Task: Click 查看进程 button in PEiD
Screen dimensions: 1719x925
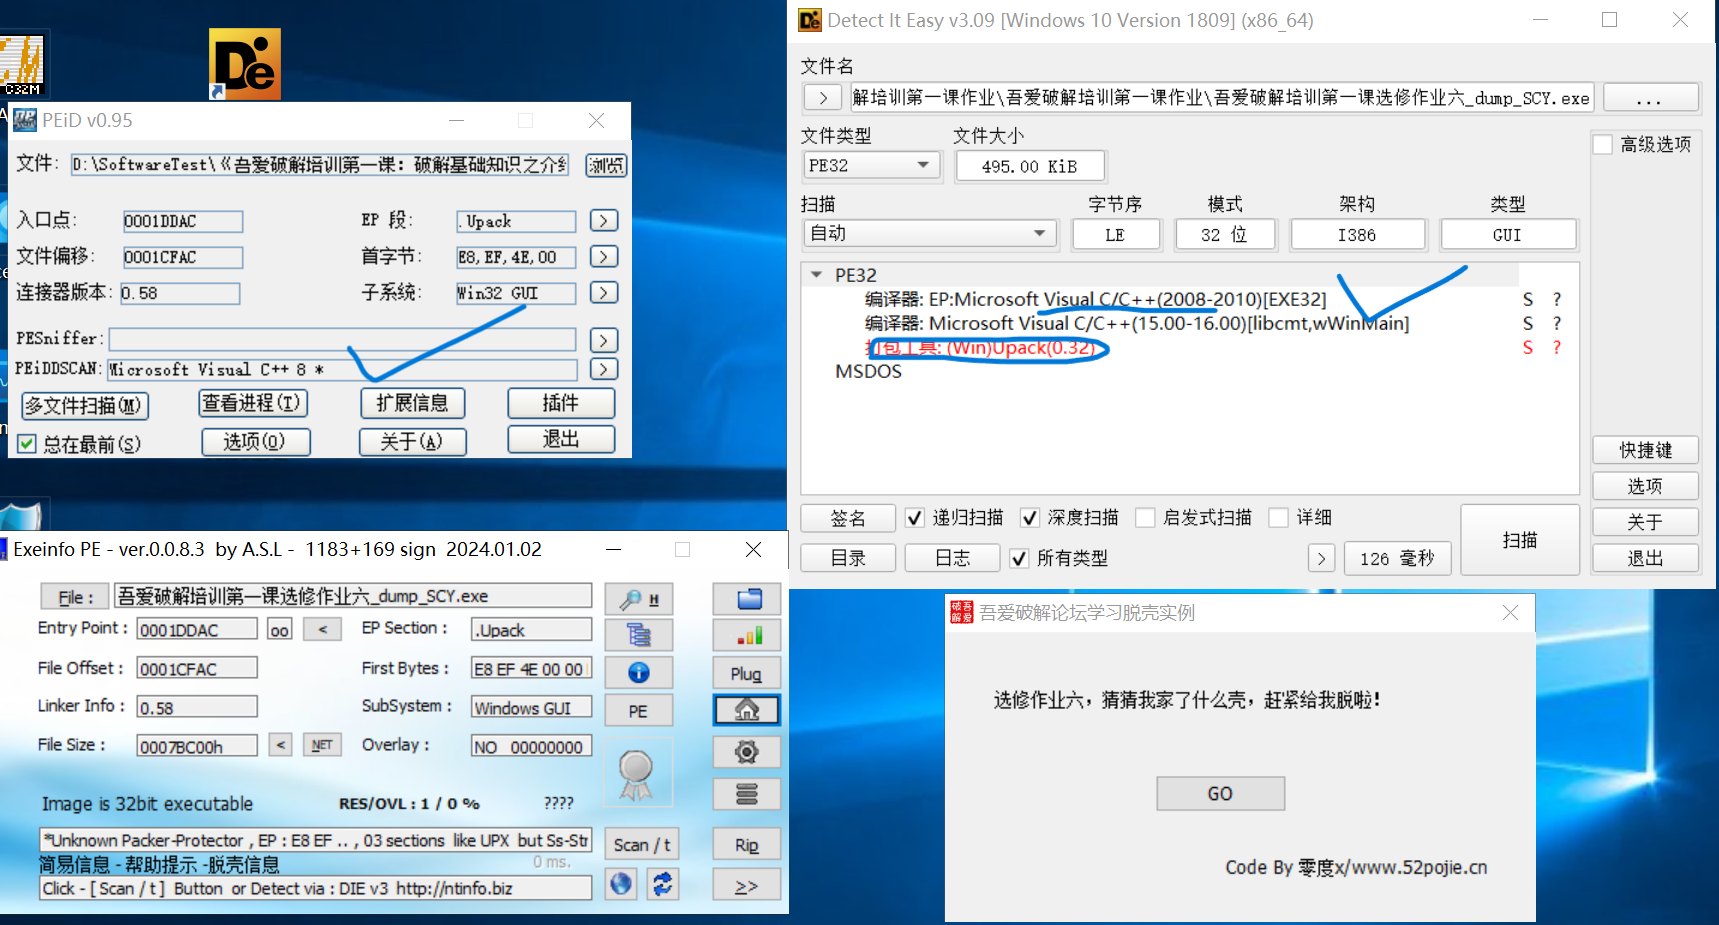Action: tap(253, 403)
